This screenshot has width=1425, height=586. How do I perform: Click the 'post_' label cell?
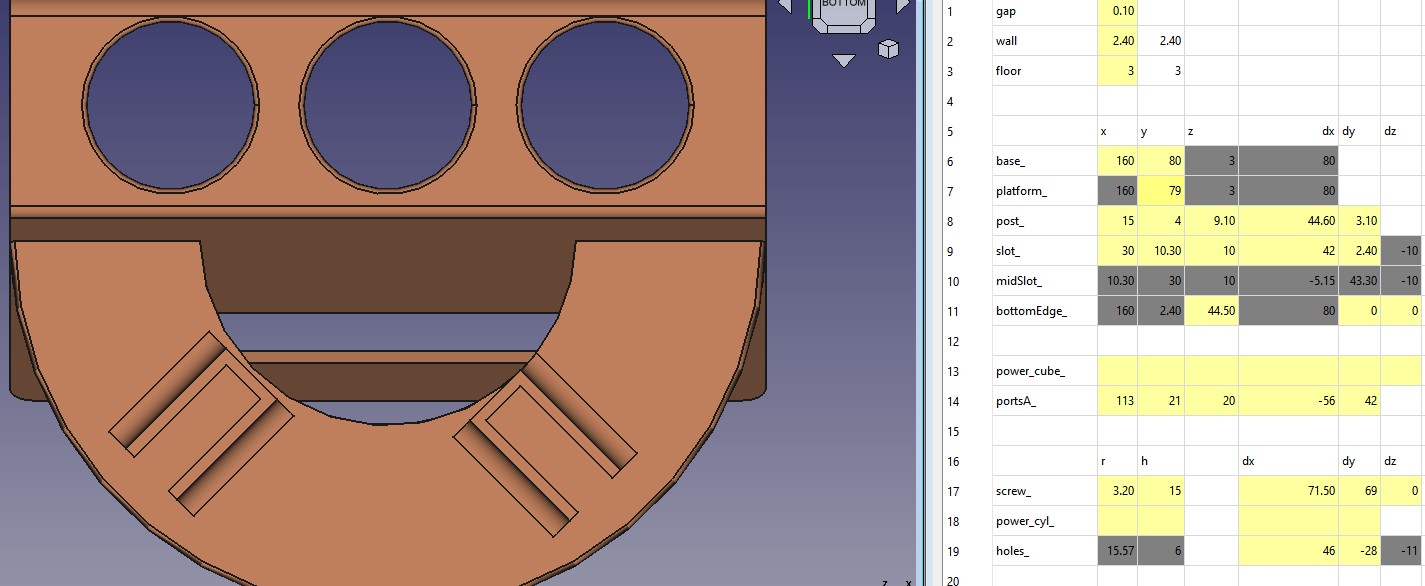click(x=1045, y=221)
